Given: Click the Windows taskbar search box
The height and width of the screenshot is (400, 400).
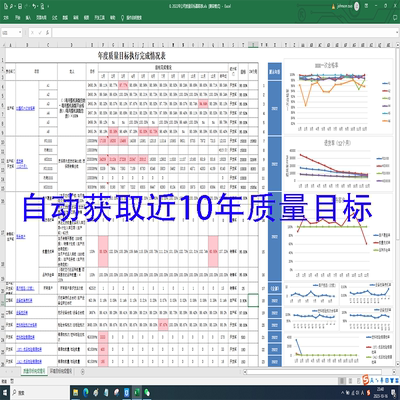Looking at the screenshot, I should click(x=40, y=393).
